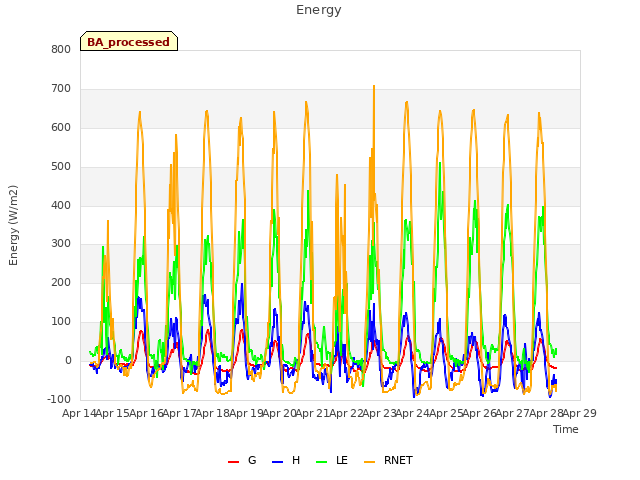Image resolution: width=640 pixels, height=480 pixels.
Task: Select the LE legend label
Action: click(342, 460)
